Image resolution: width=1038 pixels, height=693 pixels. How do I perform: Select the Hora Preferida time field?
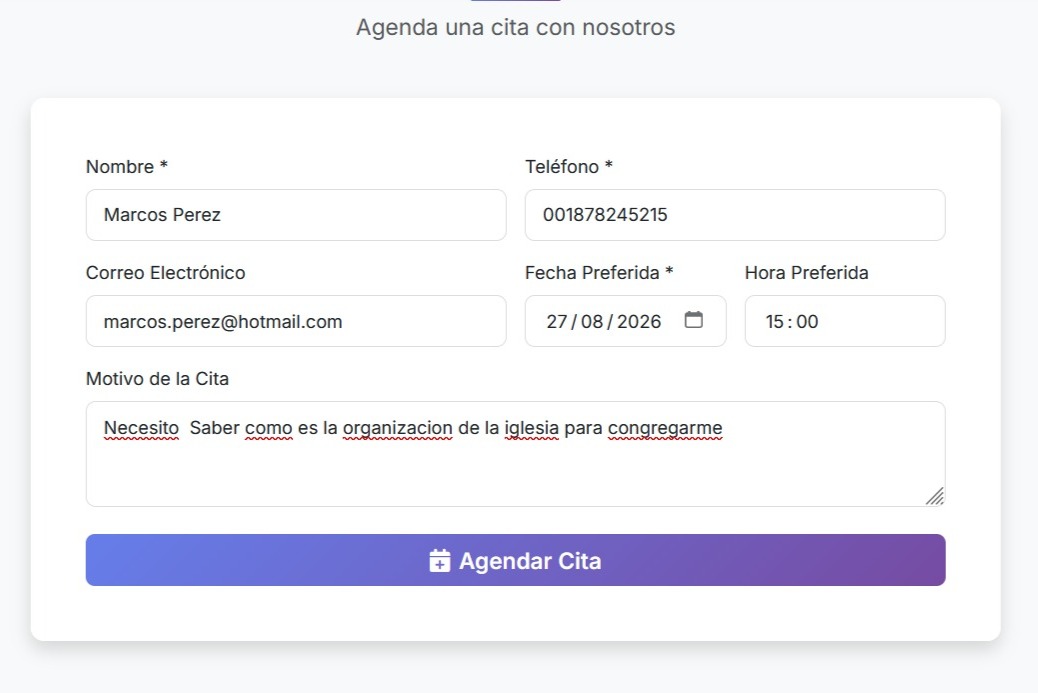[x=845, y=321]
